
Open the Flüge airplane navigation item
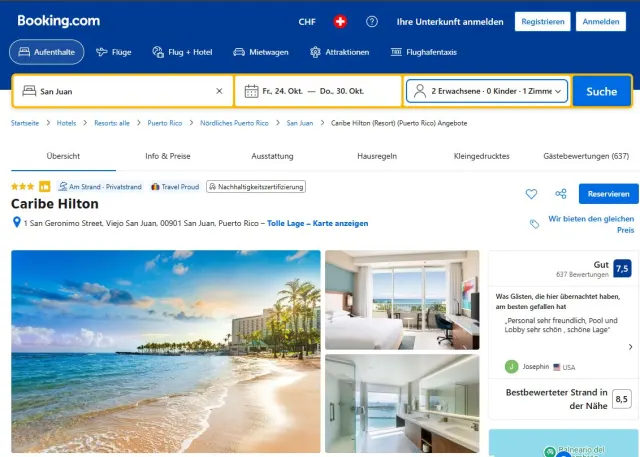click(x=113, y=52)
